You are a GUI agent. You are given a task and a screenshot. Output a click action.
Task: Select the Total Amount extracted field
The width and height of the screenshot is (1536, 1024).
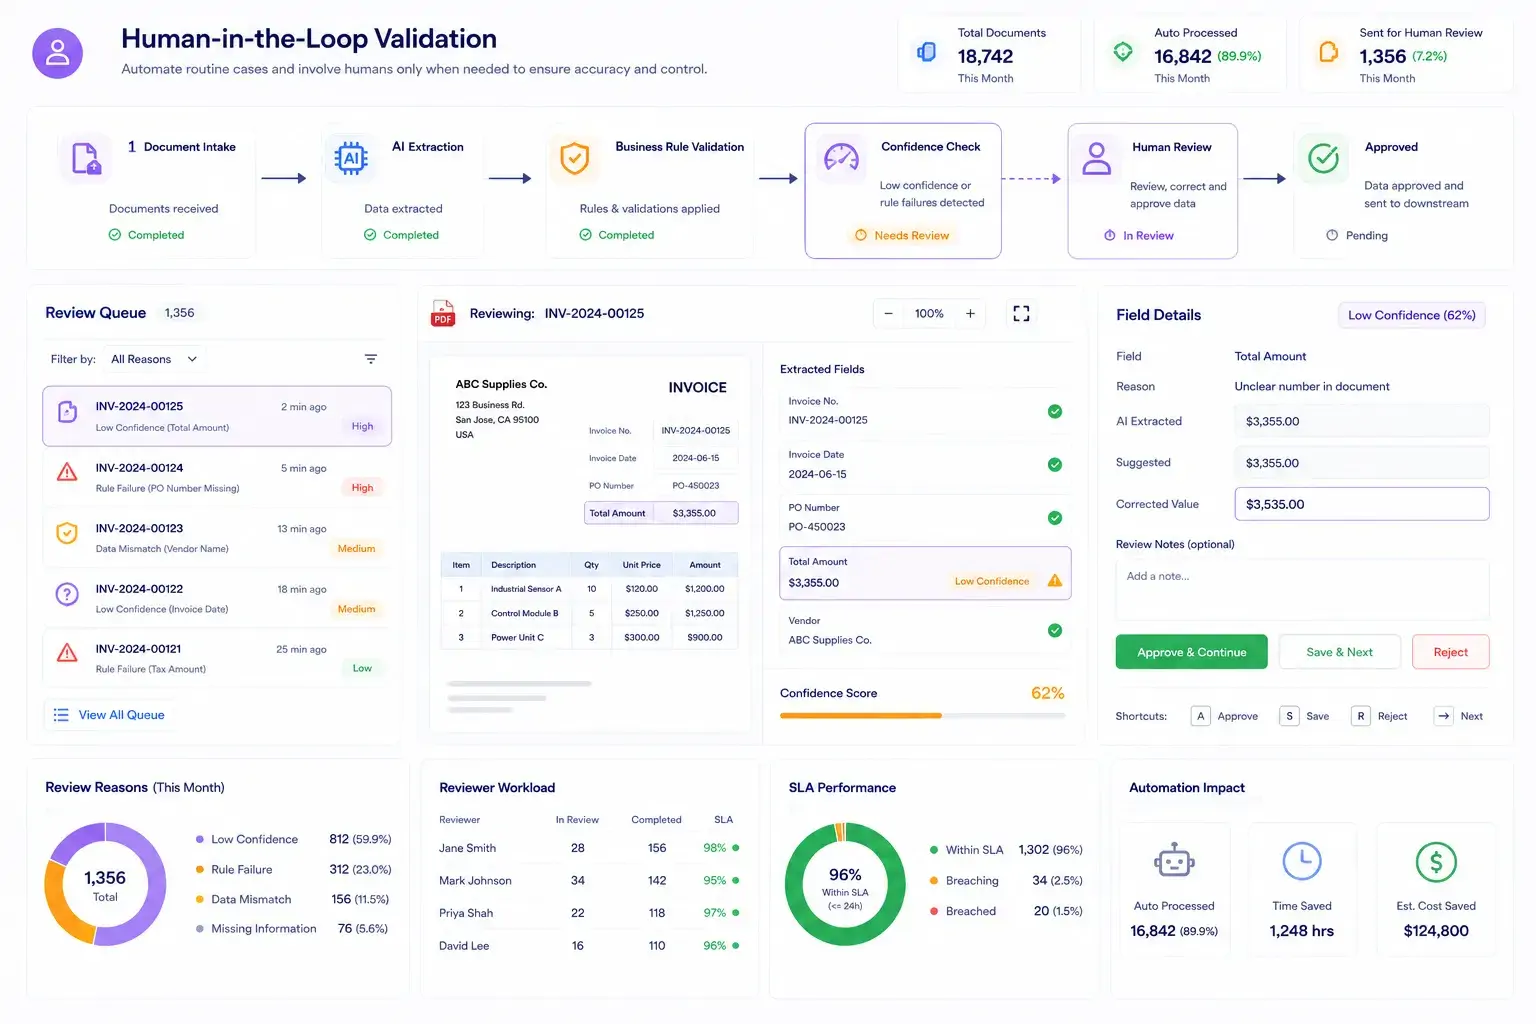pyautogui.click(x=925, y=573)
